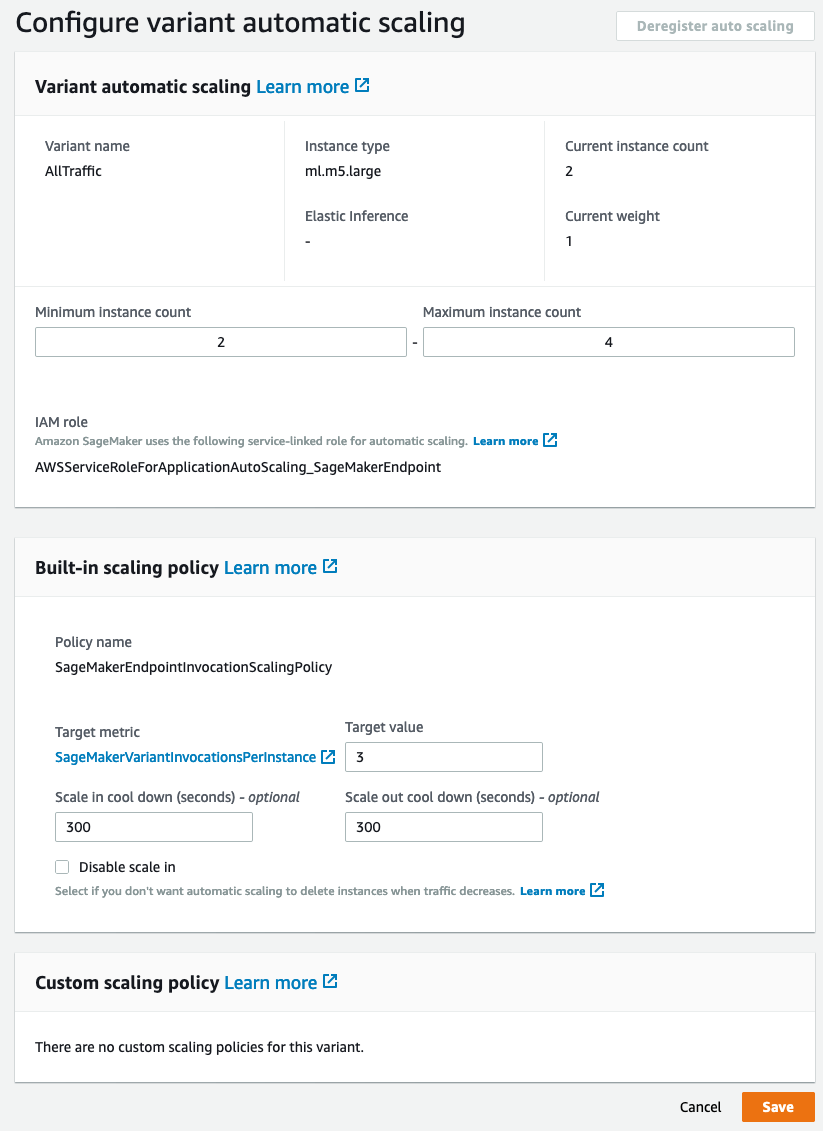823x1131 pixels.
Task: Click external link icon beside Custom scaling policy
Action: point(330,982)
